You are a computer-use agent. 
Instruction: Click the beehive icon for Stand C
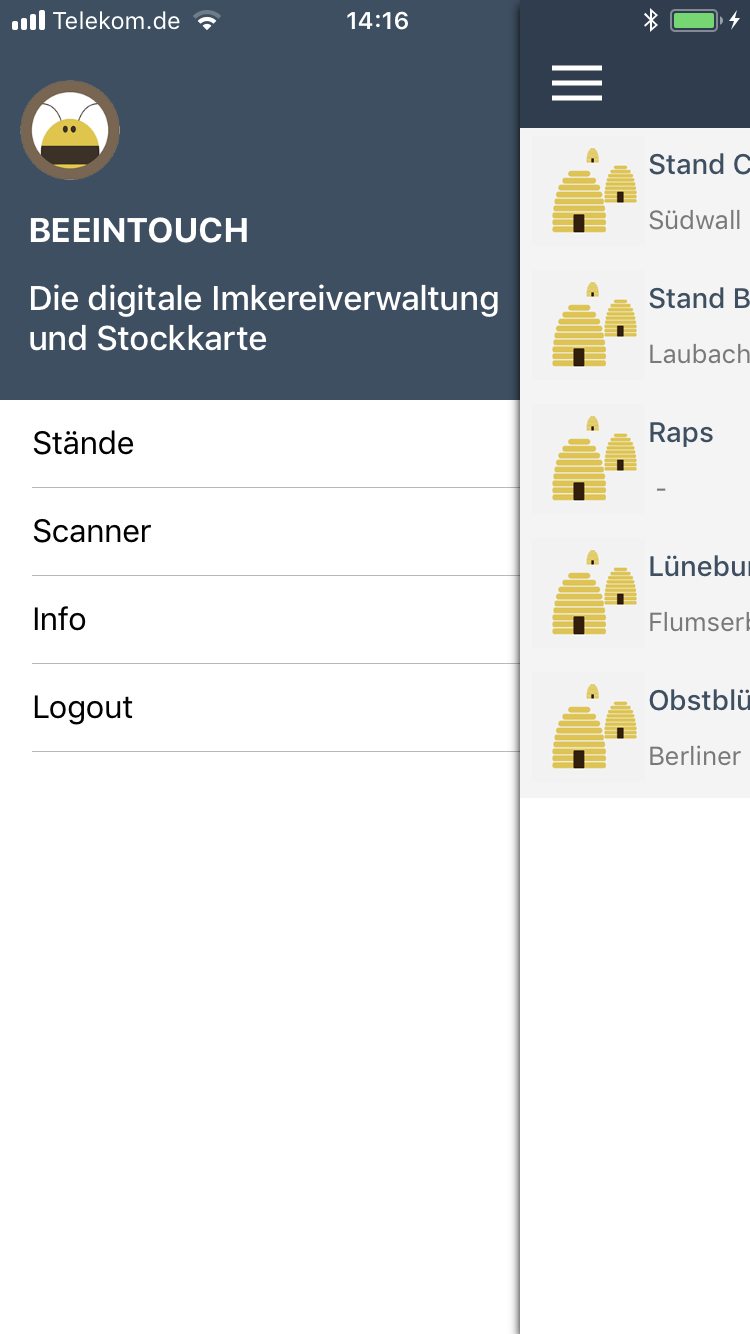tap(594, 191)
